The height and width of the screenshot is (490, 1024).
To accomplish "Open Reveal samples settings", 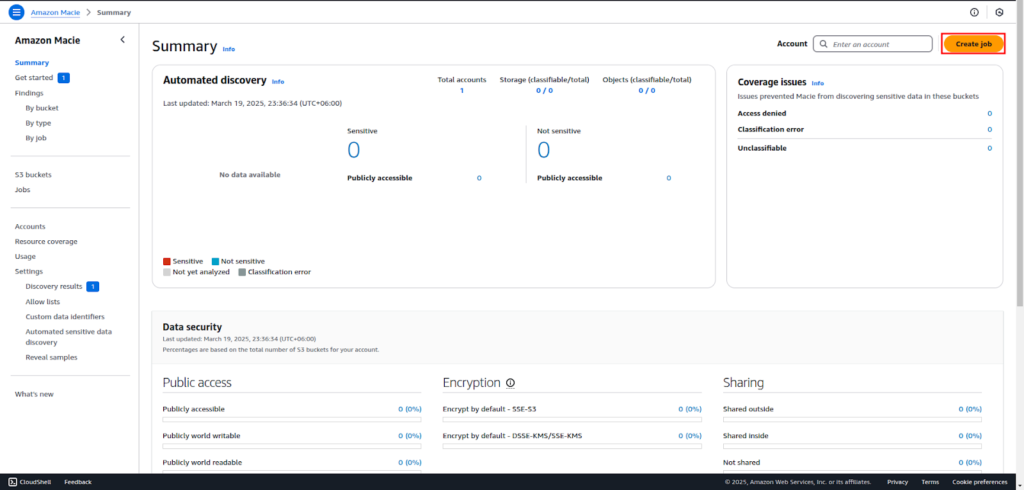I will coord(51,357).
